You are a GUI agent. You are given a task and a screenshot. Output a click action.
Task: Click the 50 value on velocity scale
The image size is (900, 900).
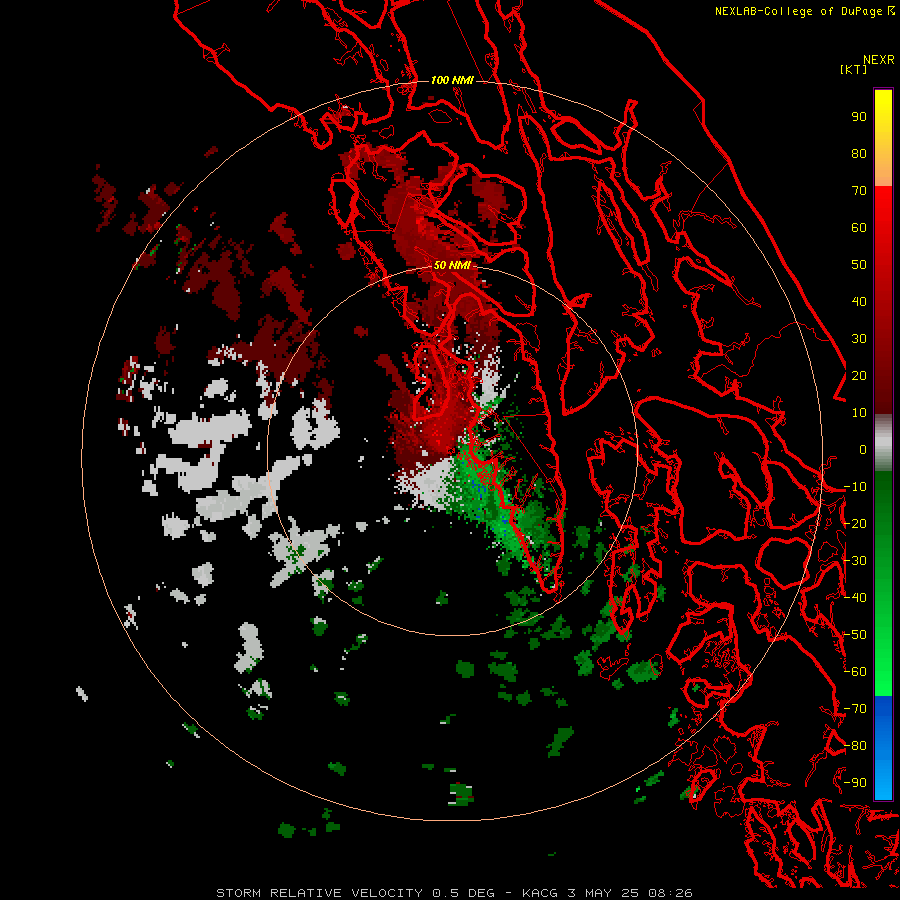859,265
